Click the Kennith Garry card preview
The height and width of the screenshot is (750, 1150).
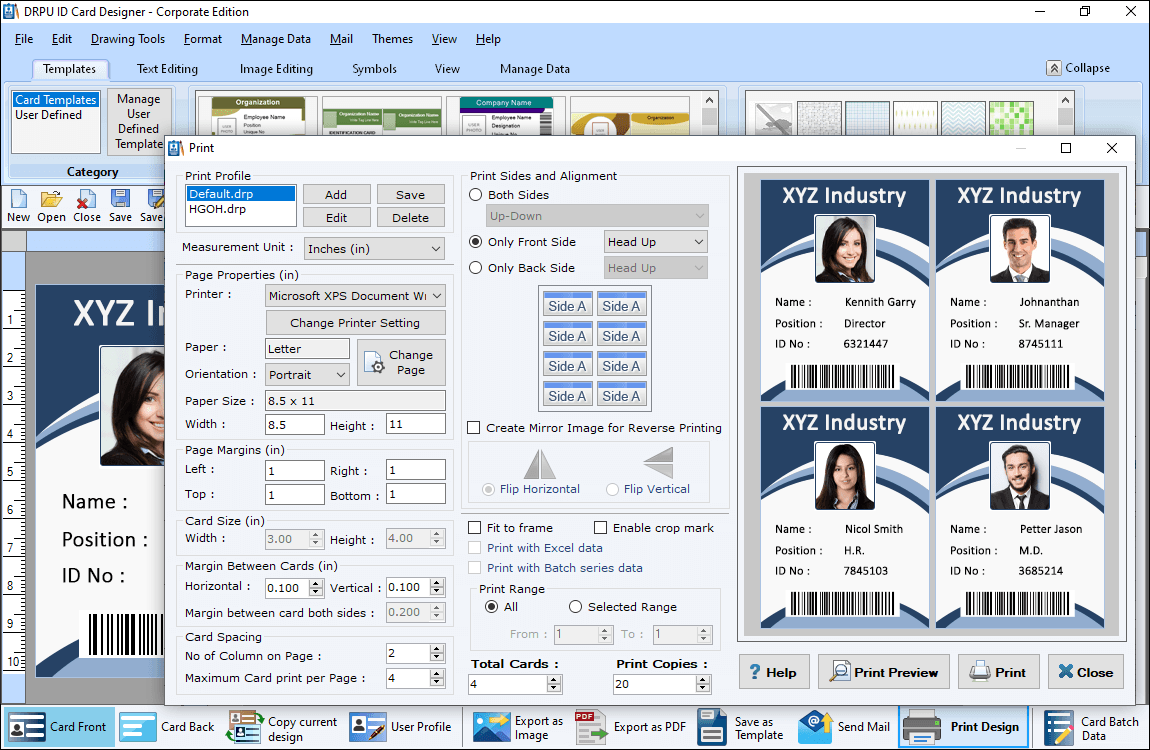coord(845,291)
